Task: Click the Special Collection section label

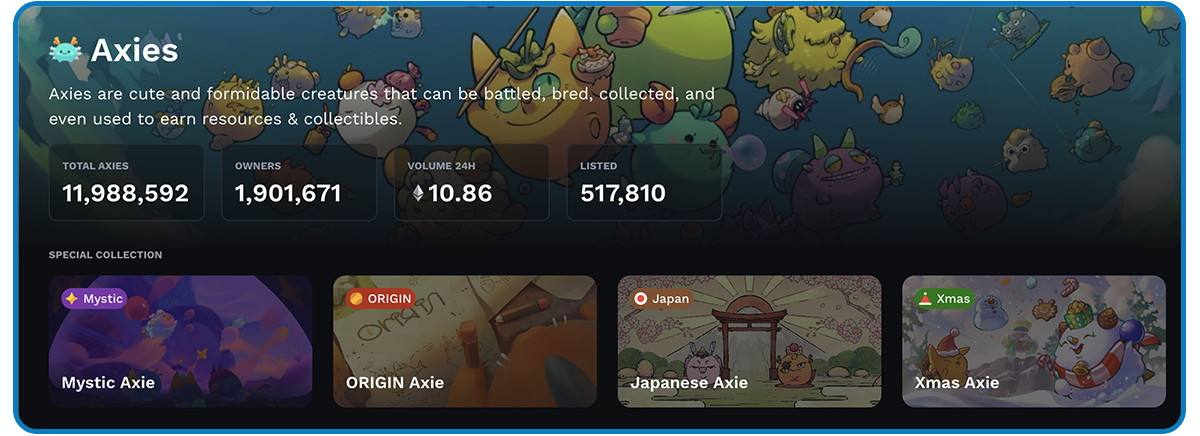Action: point(105,255)
